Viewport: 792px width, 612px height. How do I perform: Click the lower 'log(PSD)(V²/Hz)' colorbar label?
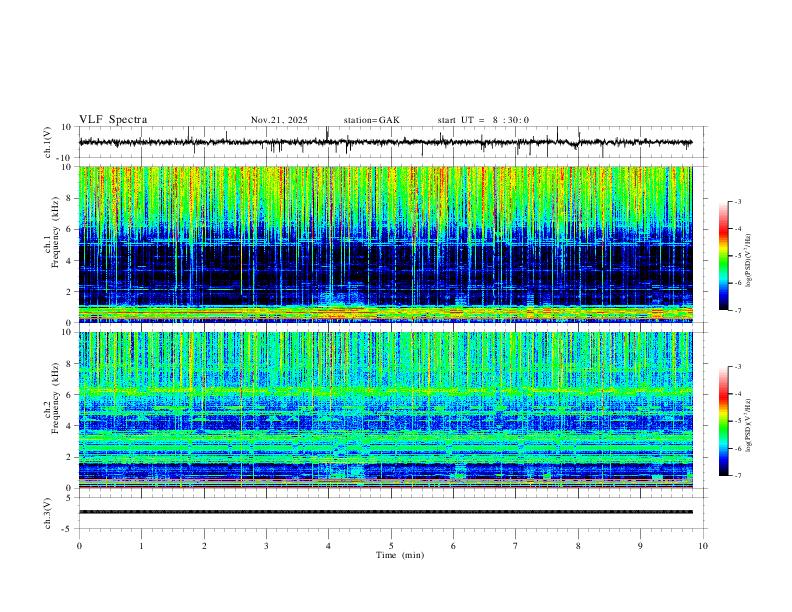[749, 425]
